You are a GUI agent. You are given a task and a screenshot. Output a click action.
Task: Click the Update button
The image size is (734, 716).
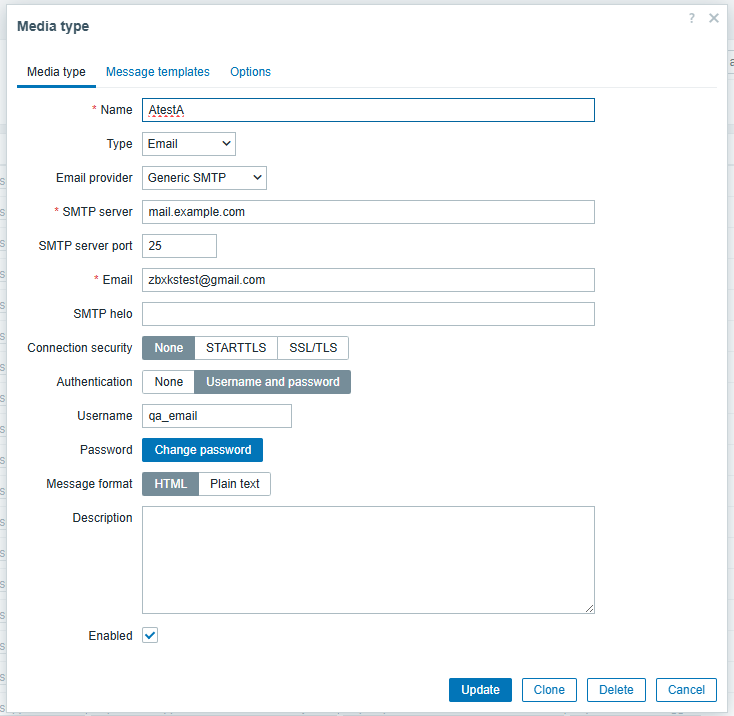[480, 690]
